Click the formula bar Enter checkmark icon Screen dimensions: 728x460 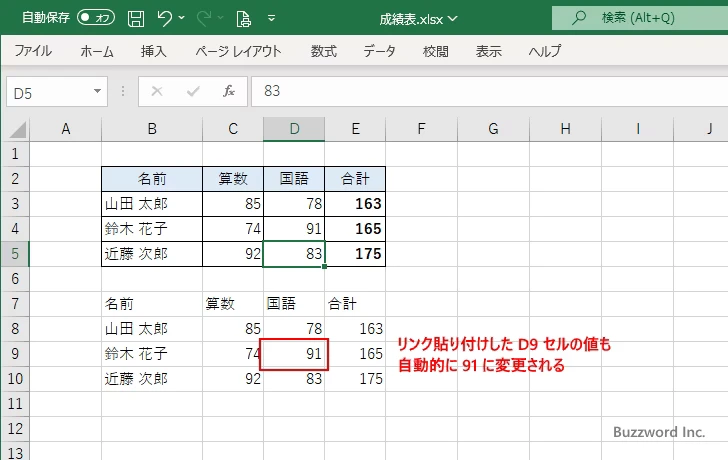click(193, 91)
